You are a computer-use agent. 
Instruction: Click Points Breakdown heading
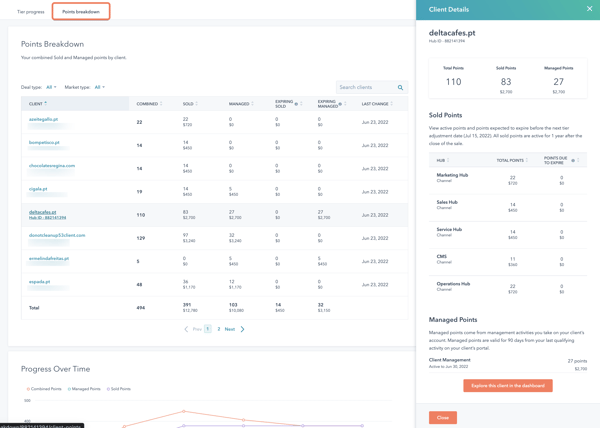(52, 44)
